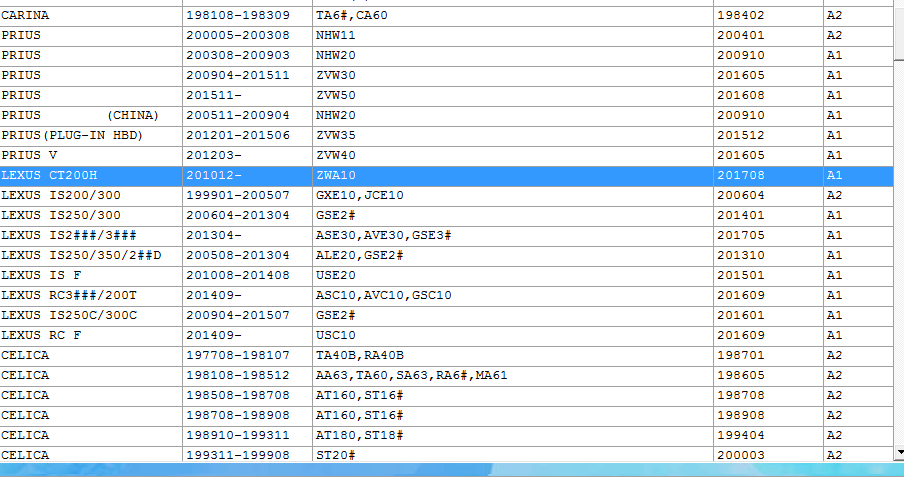Click the ASE30,AVE30,GSE3# frame cell
Image resolution: width=904 pixels, height=477 pixels.
click(x=513, y=235)
